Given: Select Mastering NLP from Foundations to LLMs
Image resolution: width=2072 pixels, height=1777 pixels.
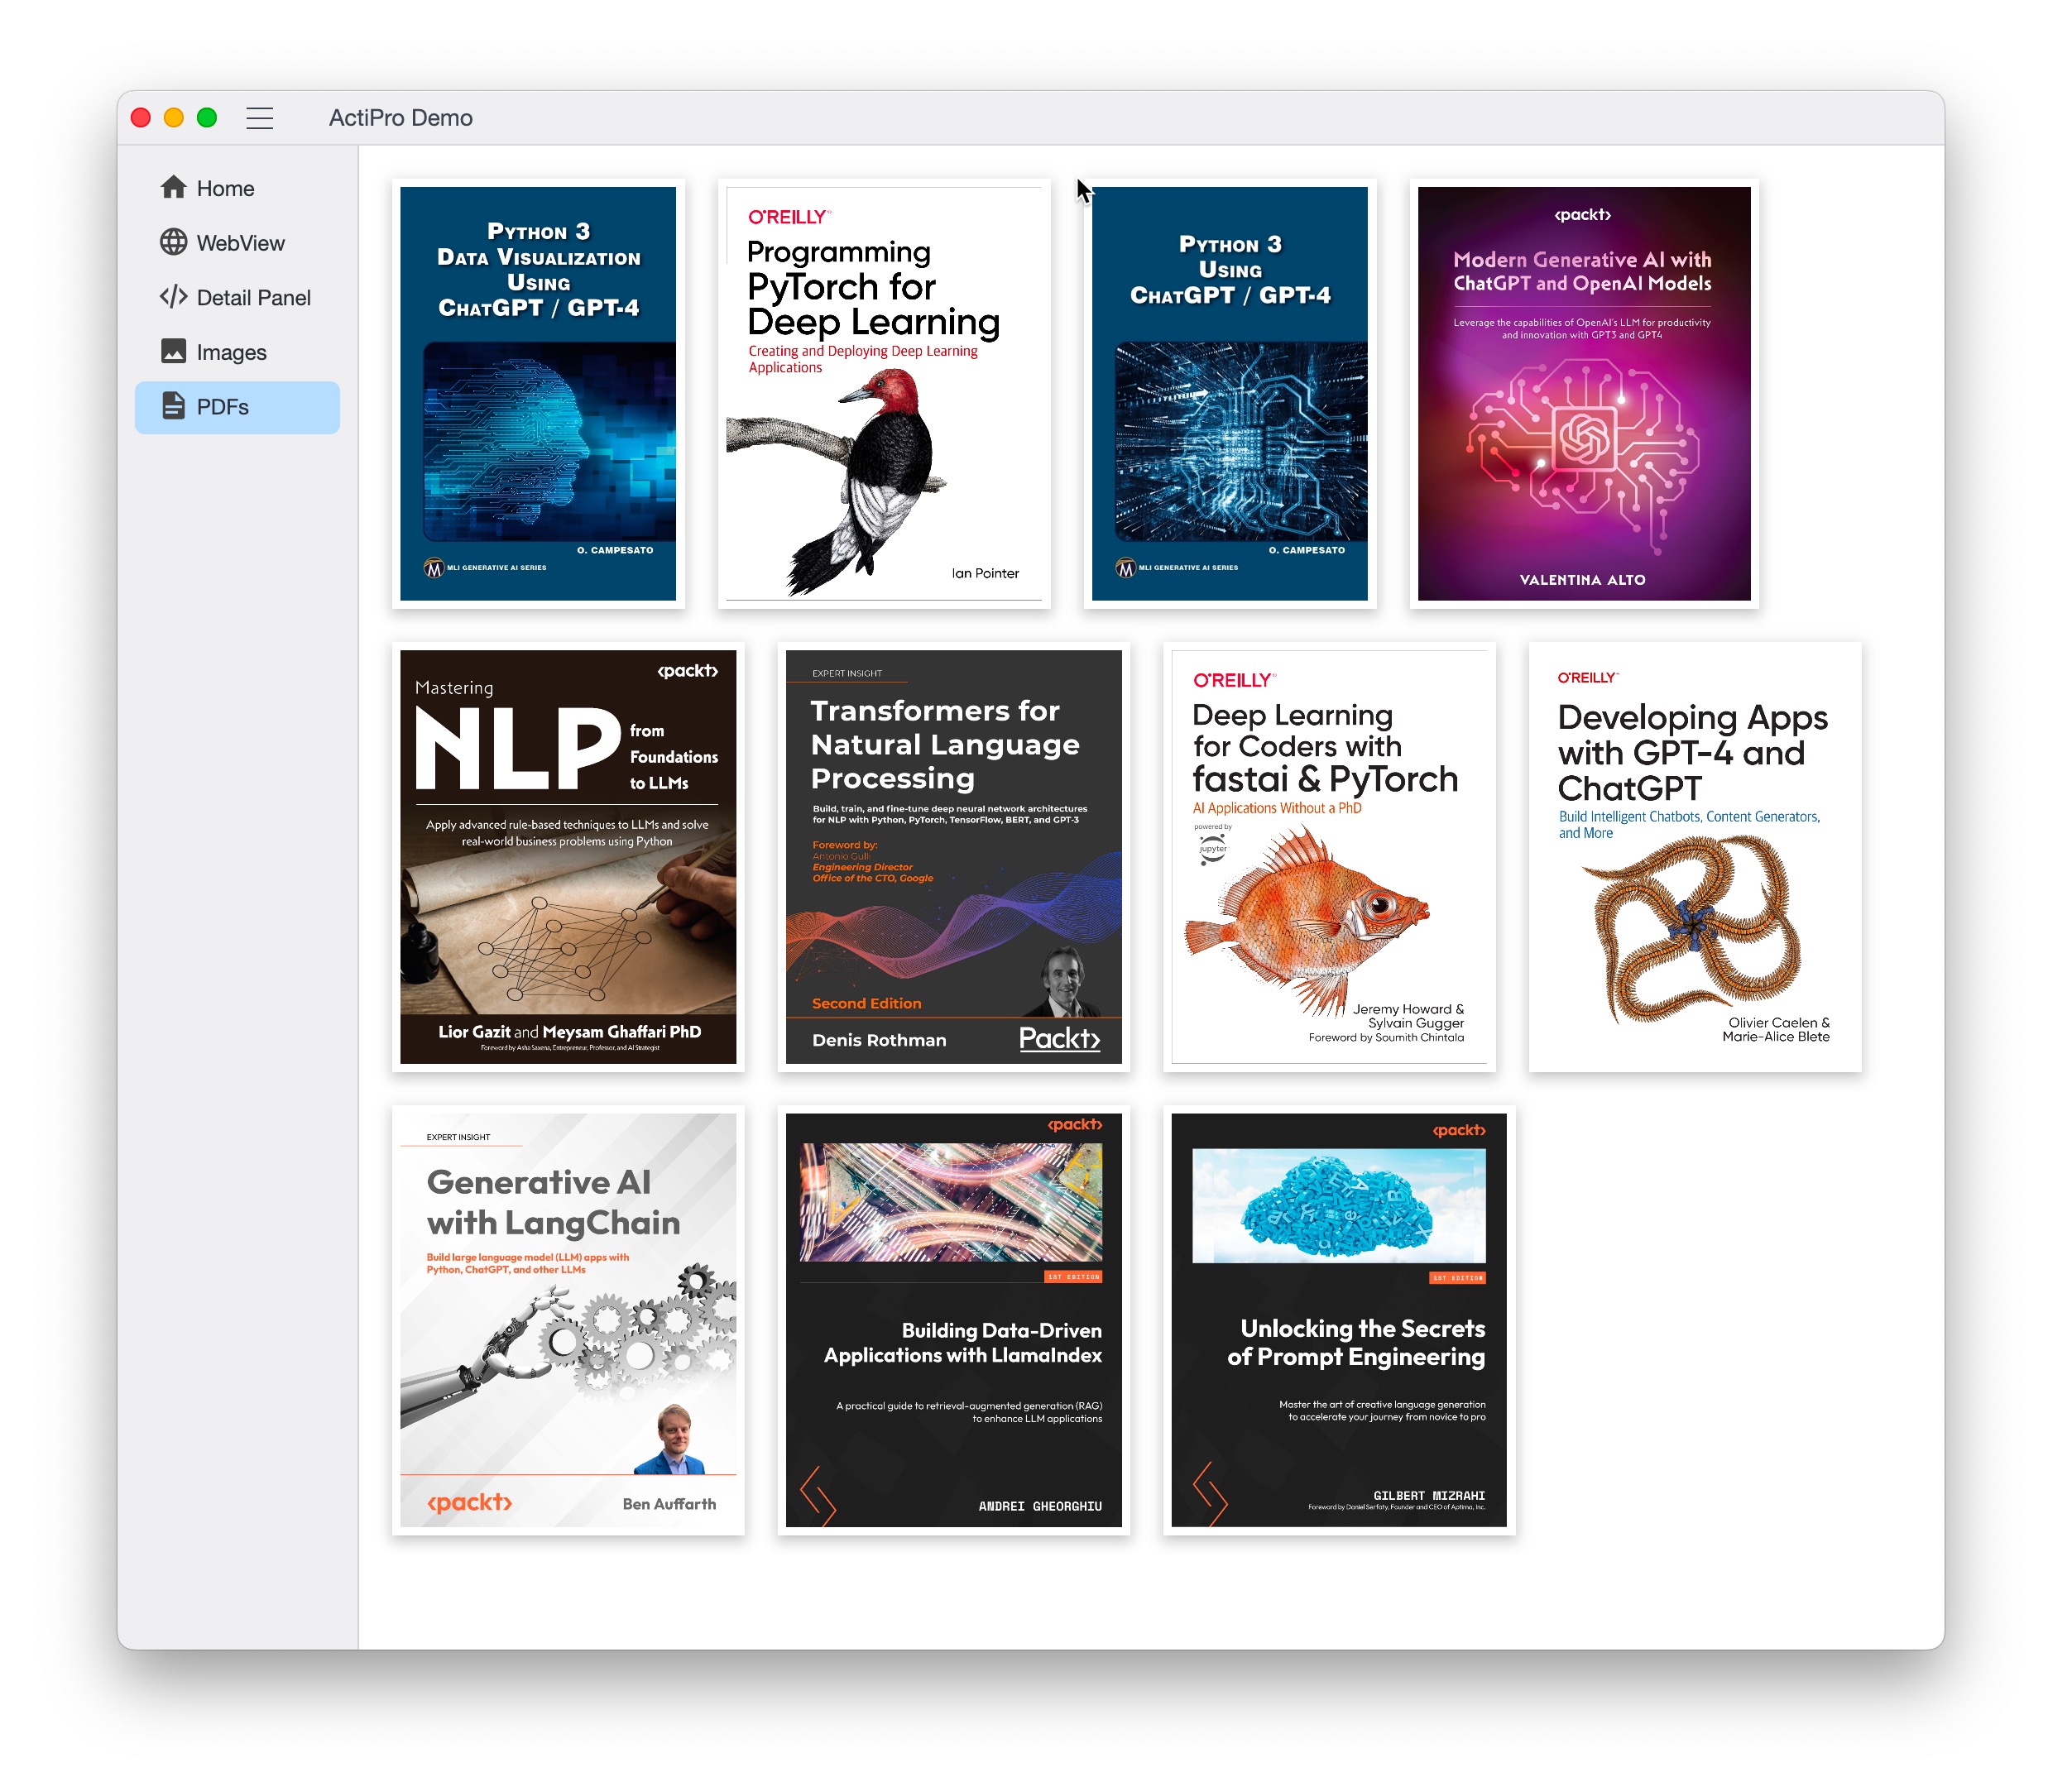Looking at the screenshot, I should [x=569, y=857].
